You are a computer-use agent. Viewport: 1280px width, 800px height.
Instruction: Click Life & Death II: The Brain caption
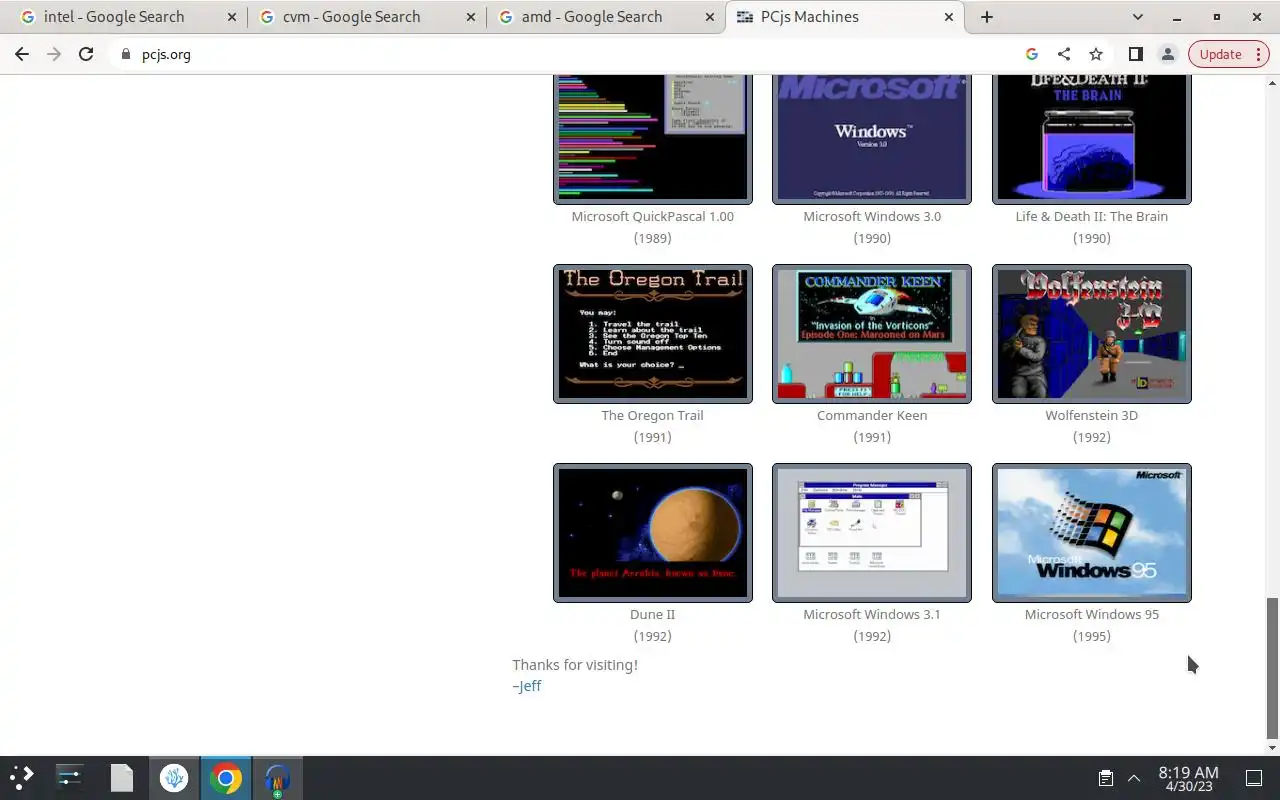click(1092, 216)
